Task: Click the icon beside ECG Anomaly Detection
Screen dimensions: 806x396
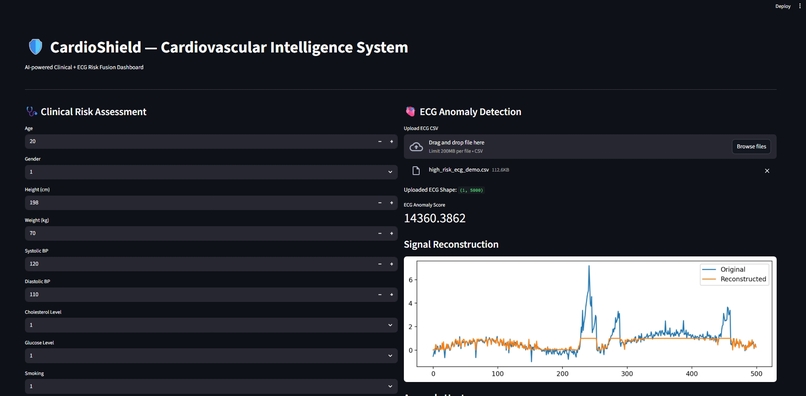Action: click(x=410, y=112)
